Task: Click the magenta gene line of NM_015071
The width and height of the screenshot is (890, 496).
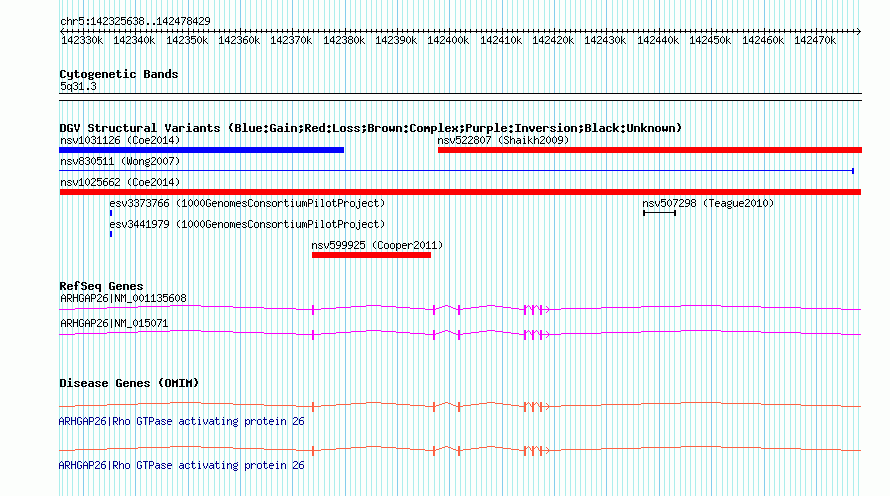Action: (x=460, y=334)
